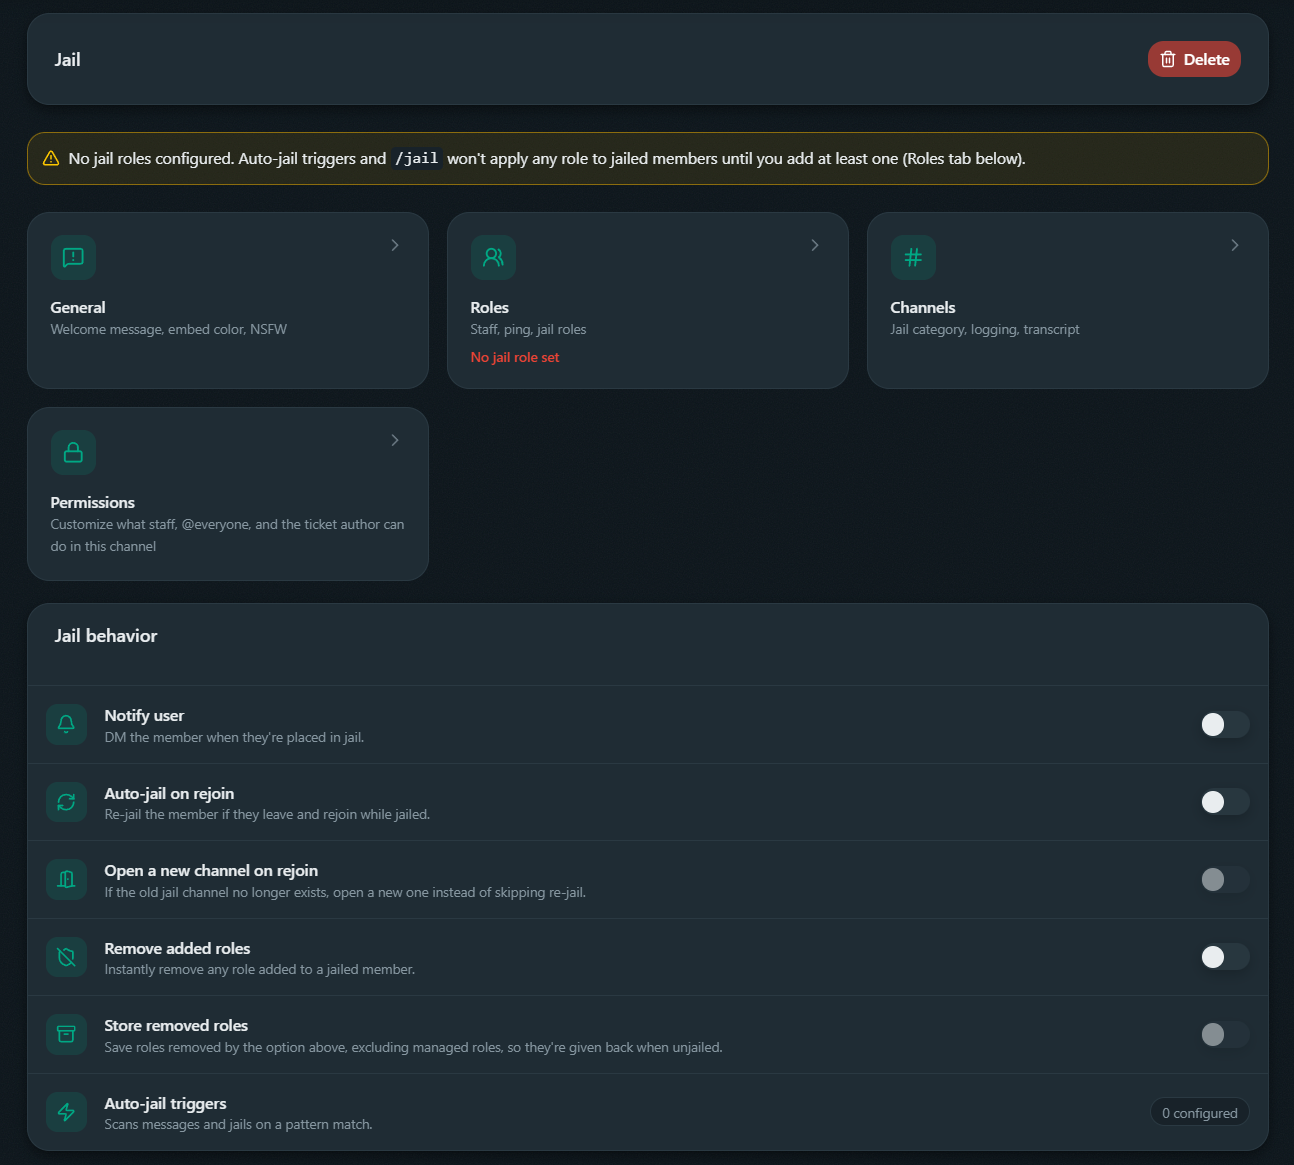Open the Permissions card title
Viewport: 1294px width, 1165px height.
tap(93, 502)
